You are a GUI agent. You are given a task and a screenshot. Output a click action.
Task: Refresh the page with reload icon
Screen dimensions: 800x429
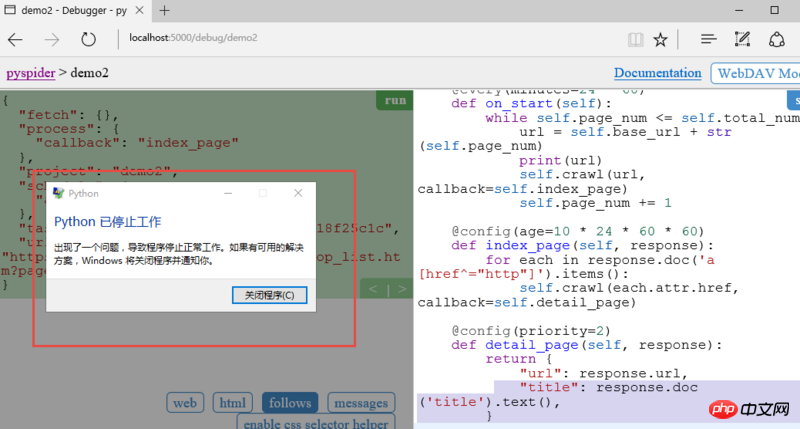click(89, 40)
